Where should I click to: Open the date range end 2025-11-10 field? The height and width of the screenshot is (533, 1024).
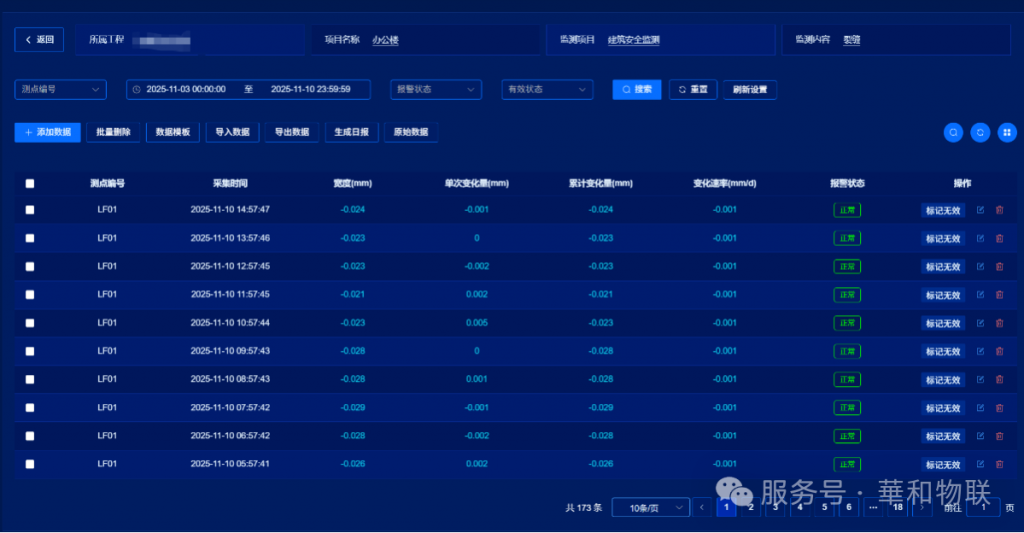pyautogui.click(x=311, y=89)
